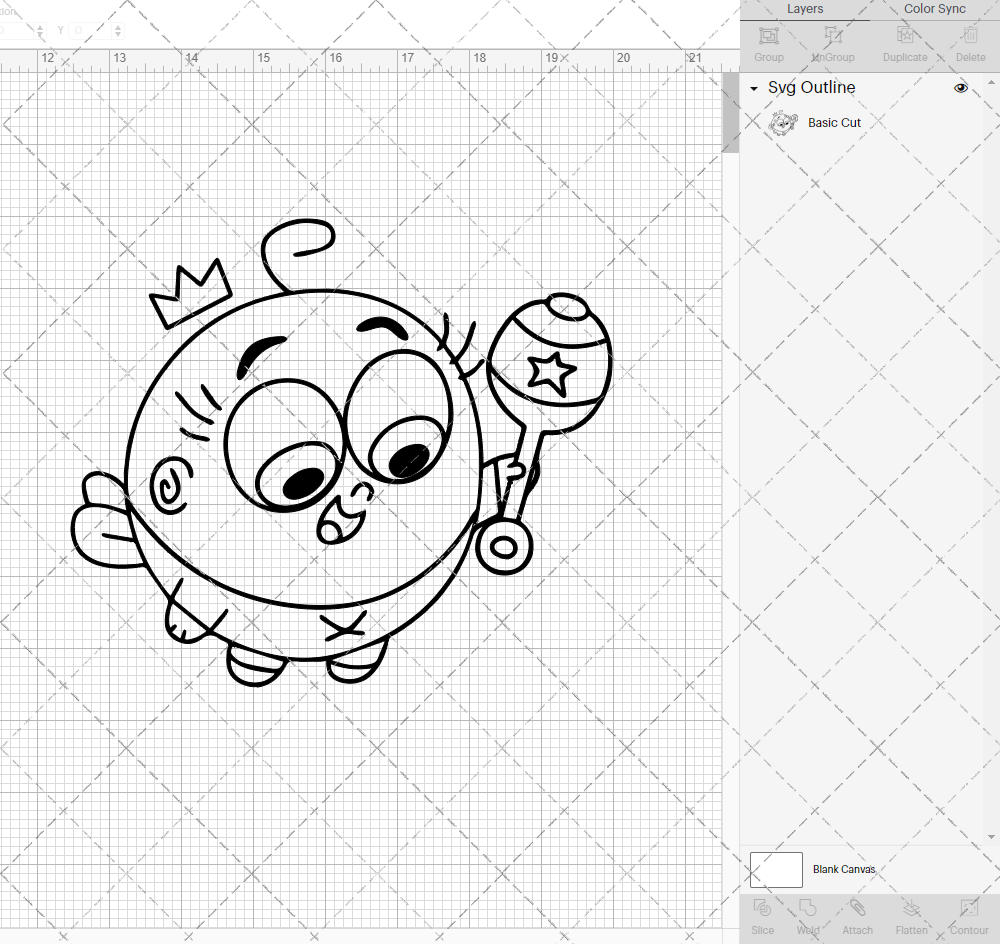1000x944 pixels.
Task: Click the Attach paperclip icon
Action: tap(857, 908)
